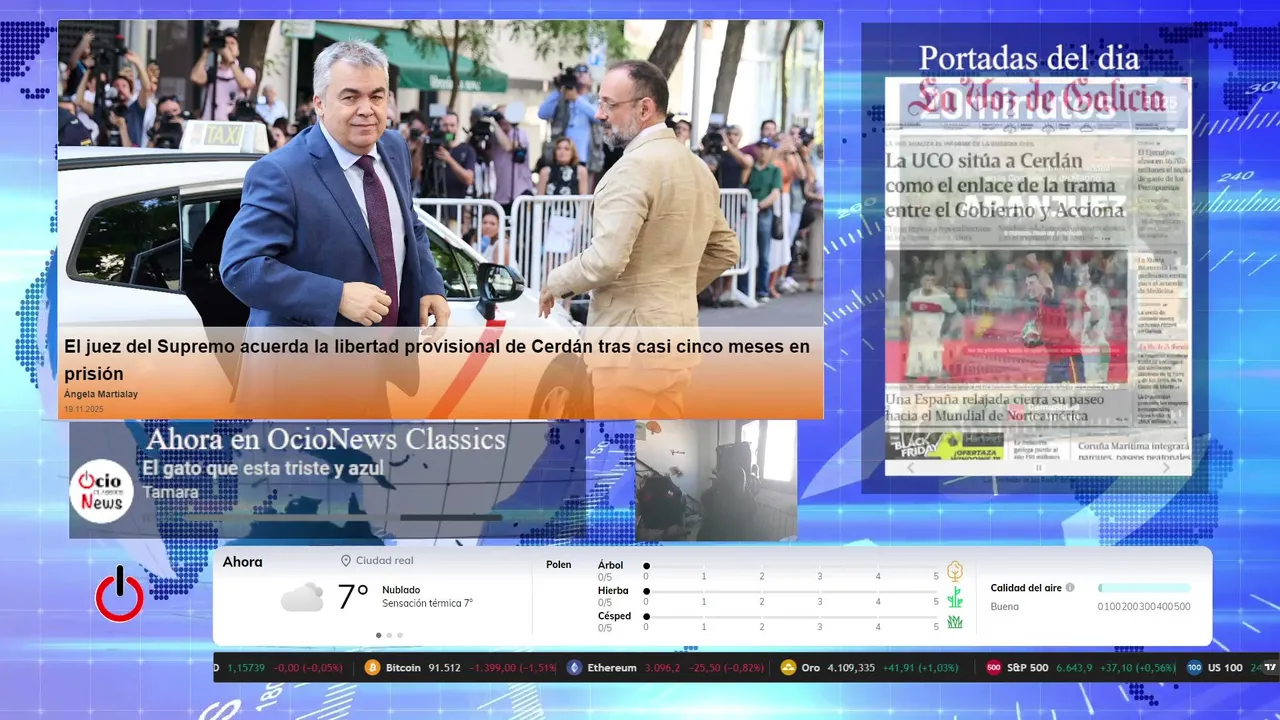Click the cloudy weather icon
Viewport: 1280px width, 720px height.
tap(302, 597)
